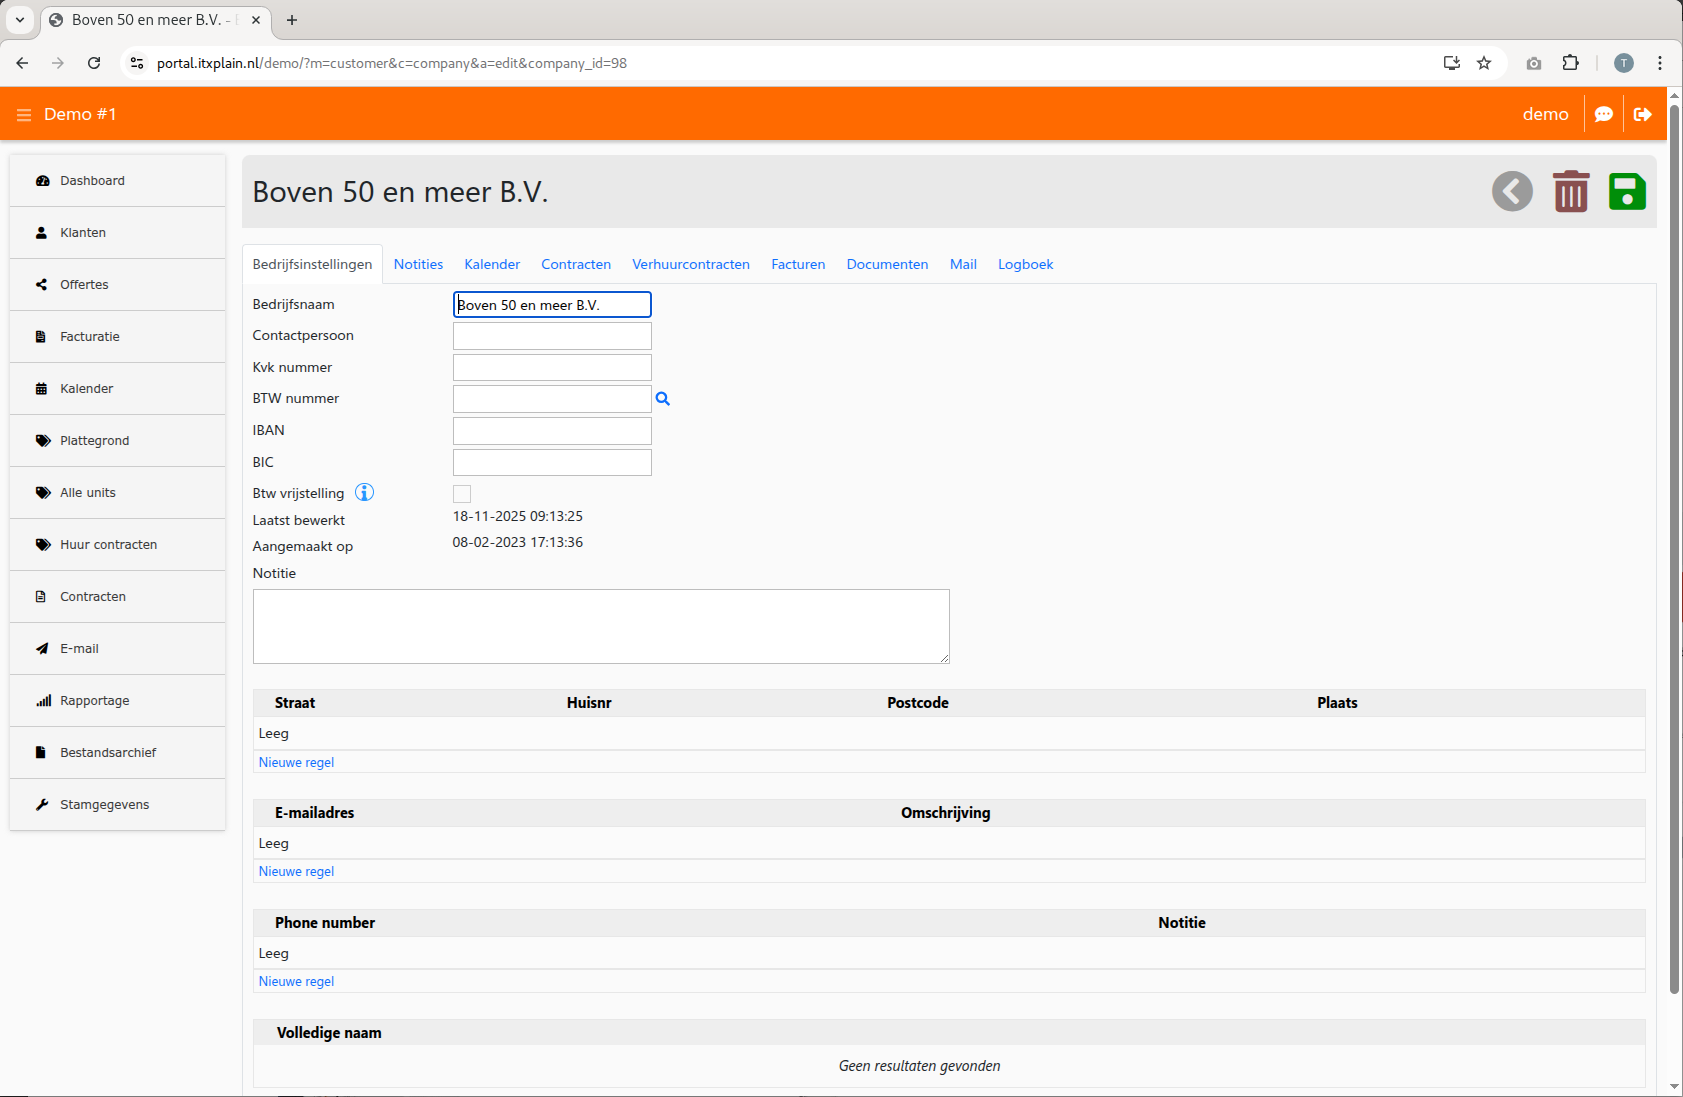
Task: Open Klanten in the sidebar
Action: (83, 233)
